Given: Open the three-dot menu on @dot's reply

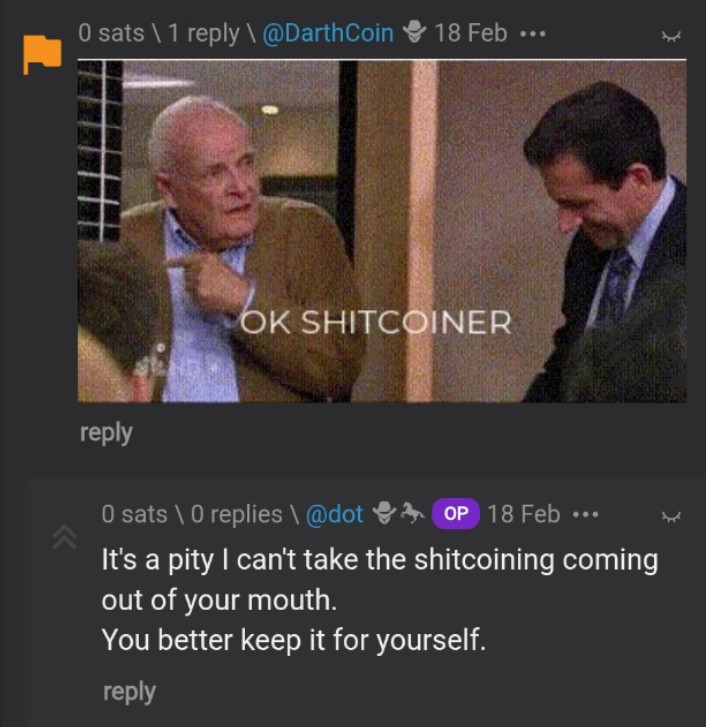Looking at the screenshot, I should tap(585, 514).
